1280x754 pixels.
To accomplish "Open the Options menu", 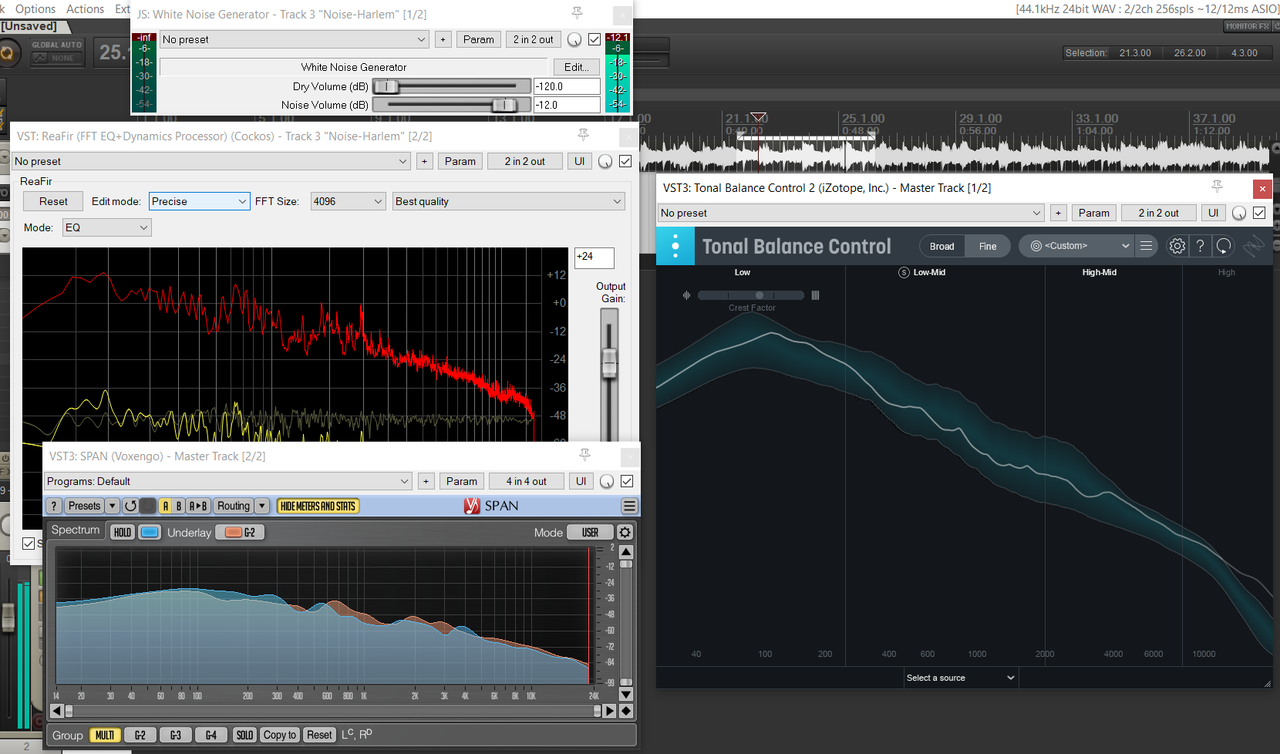I will click(35, 8).
